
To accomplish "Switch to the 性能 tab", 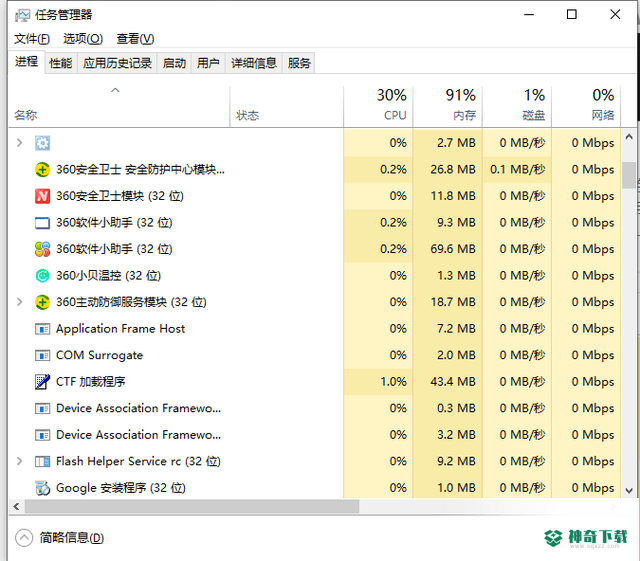I will tap(60, 63).
